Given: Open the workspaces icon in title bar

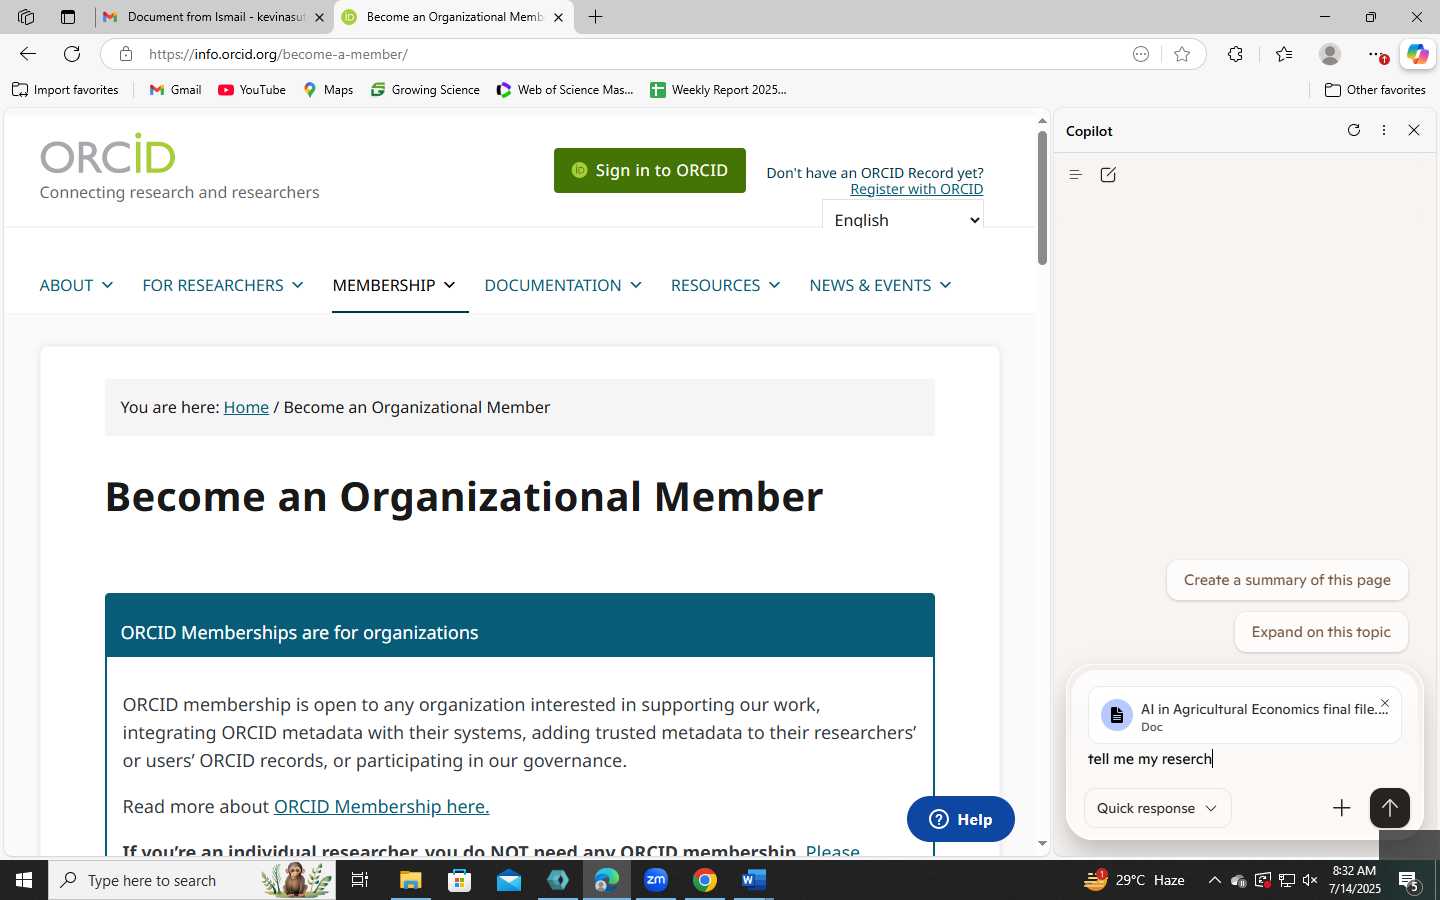Looking at the screenshot, I should pos(26,17).
